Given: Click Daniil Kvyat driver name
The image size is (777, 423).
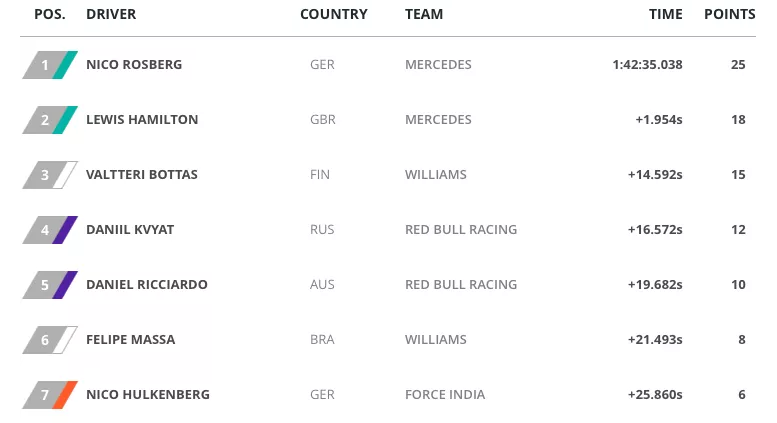Looking at the screenshot, I should (x=130, y=230).
